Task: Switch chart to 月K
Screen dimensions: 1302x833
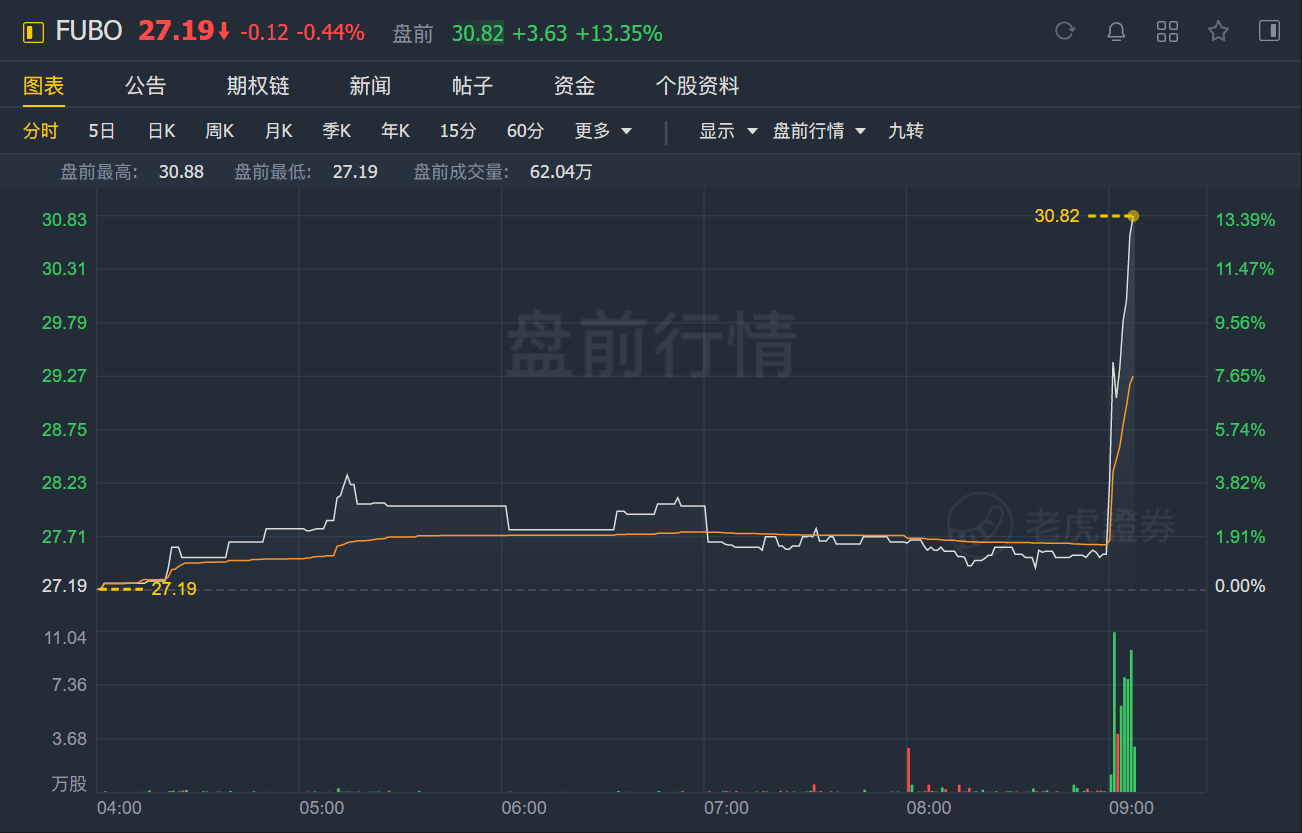Action: [x=278, y=131]
